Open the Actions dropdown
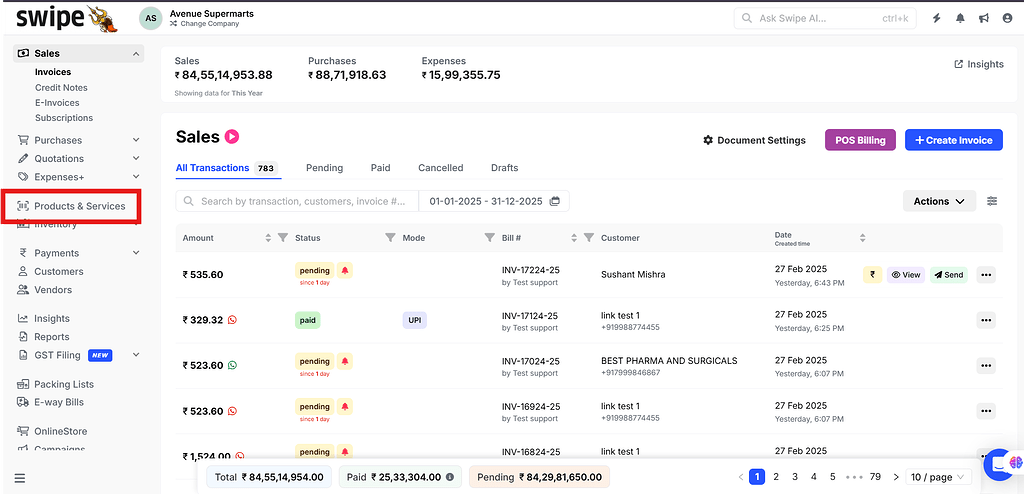 pos(939,201)
